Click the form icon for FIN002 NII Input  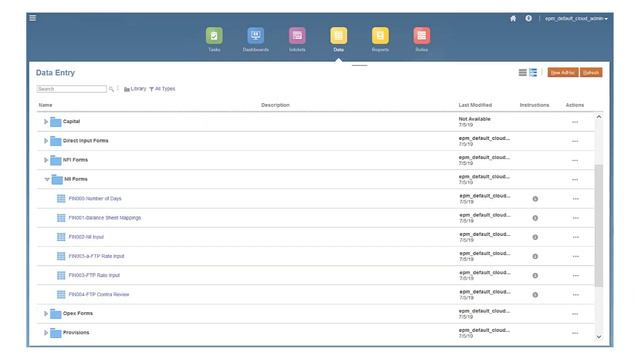tap(61, 237)
